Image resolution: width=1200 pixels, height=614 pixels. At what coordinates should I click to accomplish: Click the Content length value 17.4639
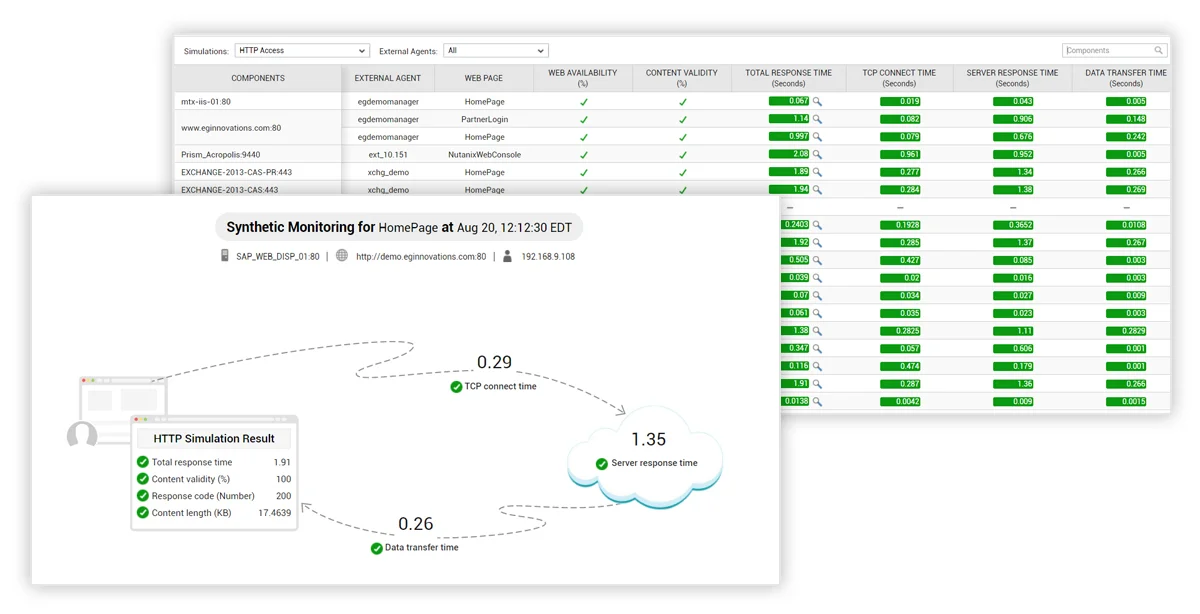pyautogui.click(x=275, y=513)
